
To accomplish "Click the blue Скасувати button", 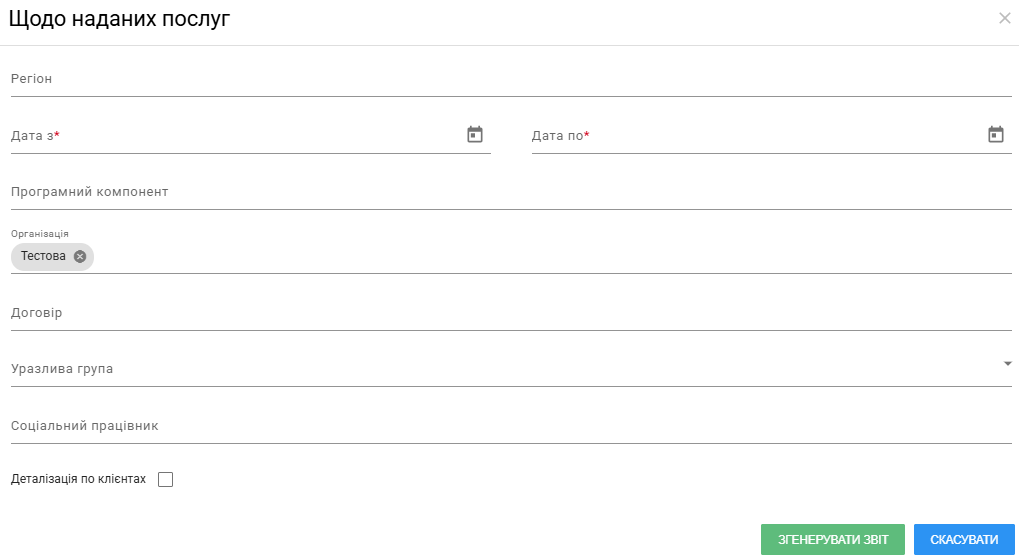I will click(964, 540).
